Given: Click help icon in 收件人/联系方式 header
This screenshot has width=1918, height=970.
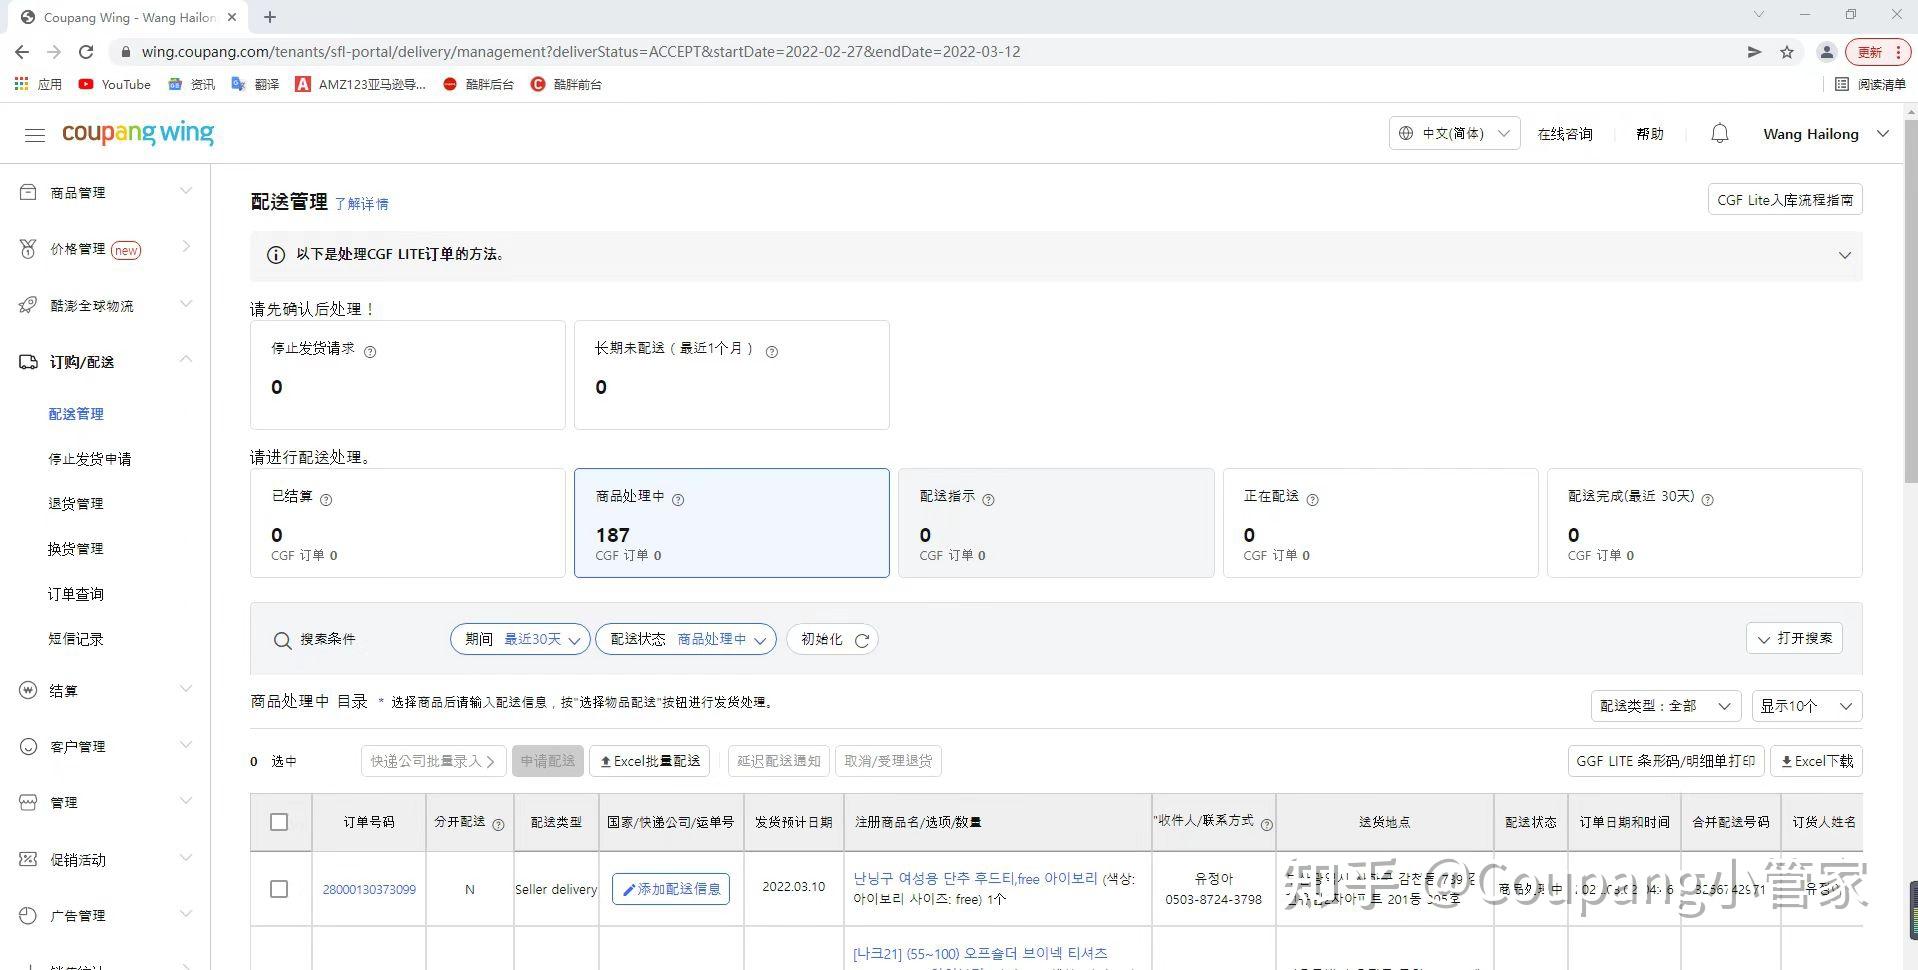Looking at the screenshot, I should point(1266,825).
